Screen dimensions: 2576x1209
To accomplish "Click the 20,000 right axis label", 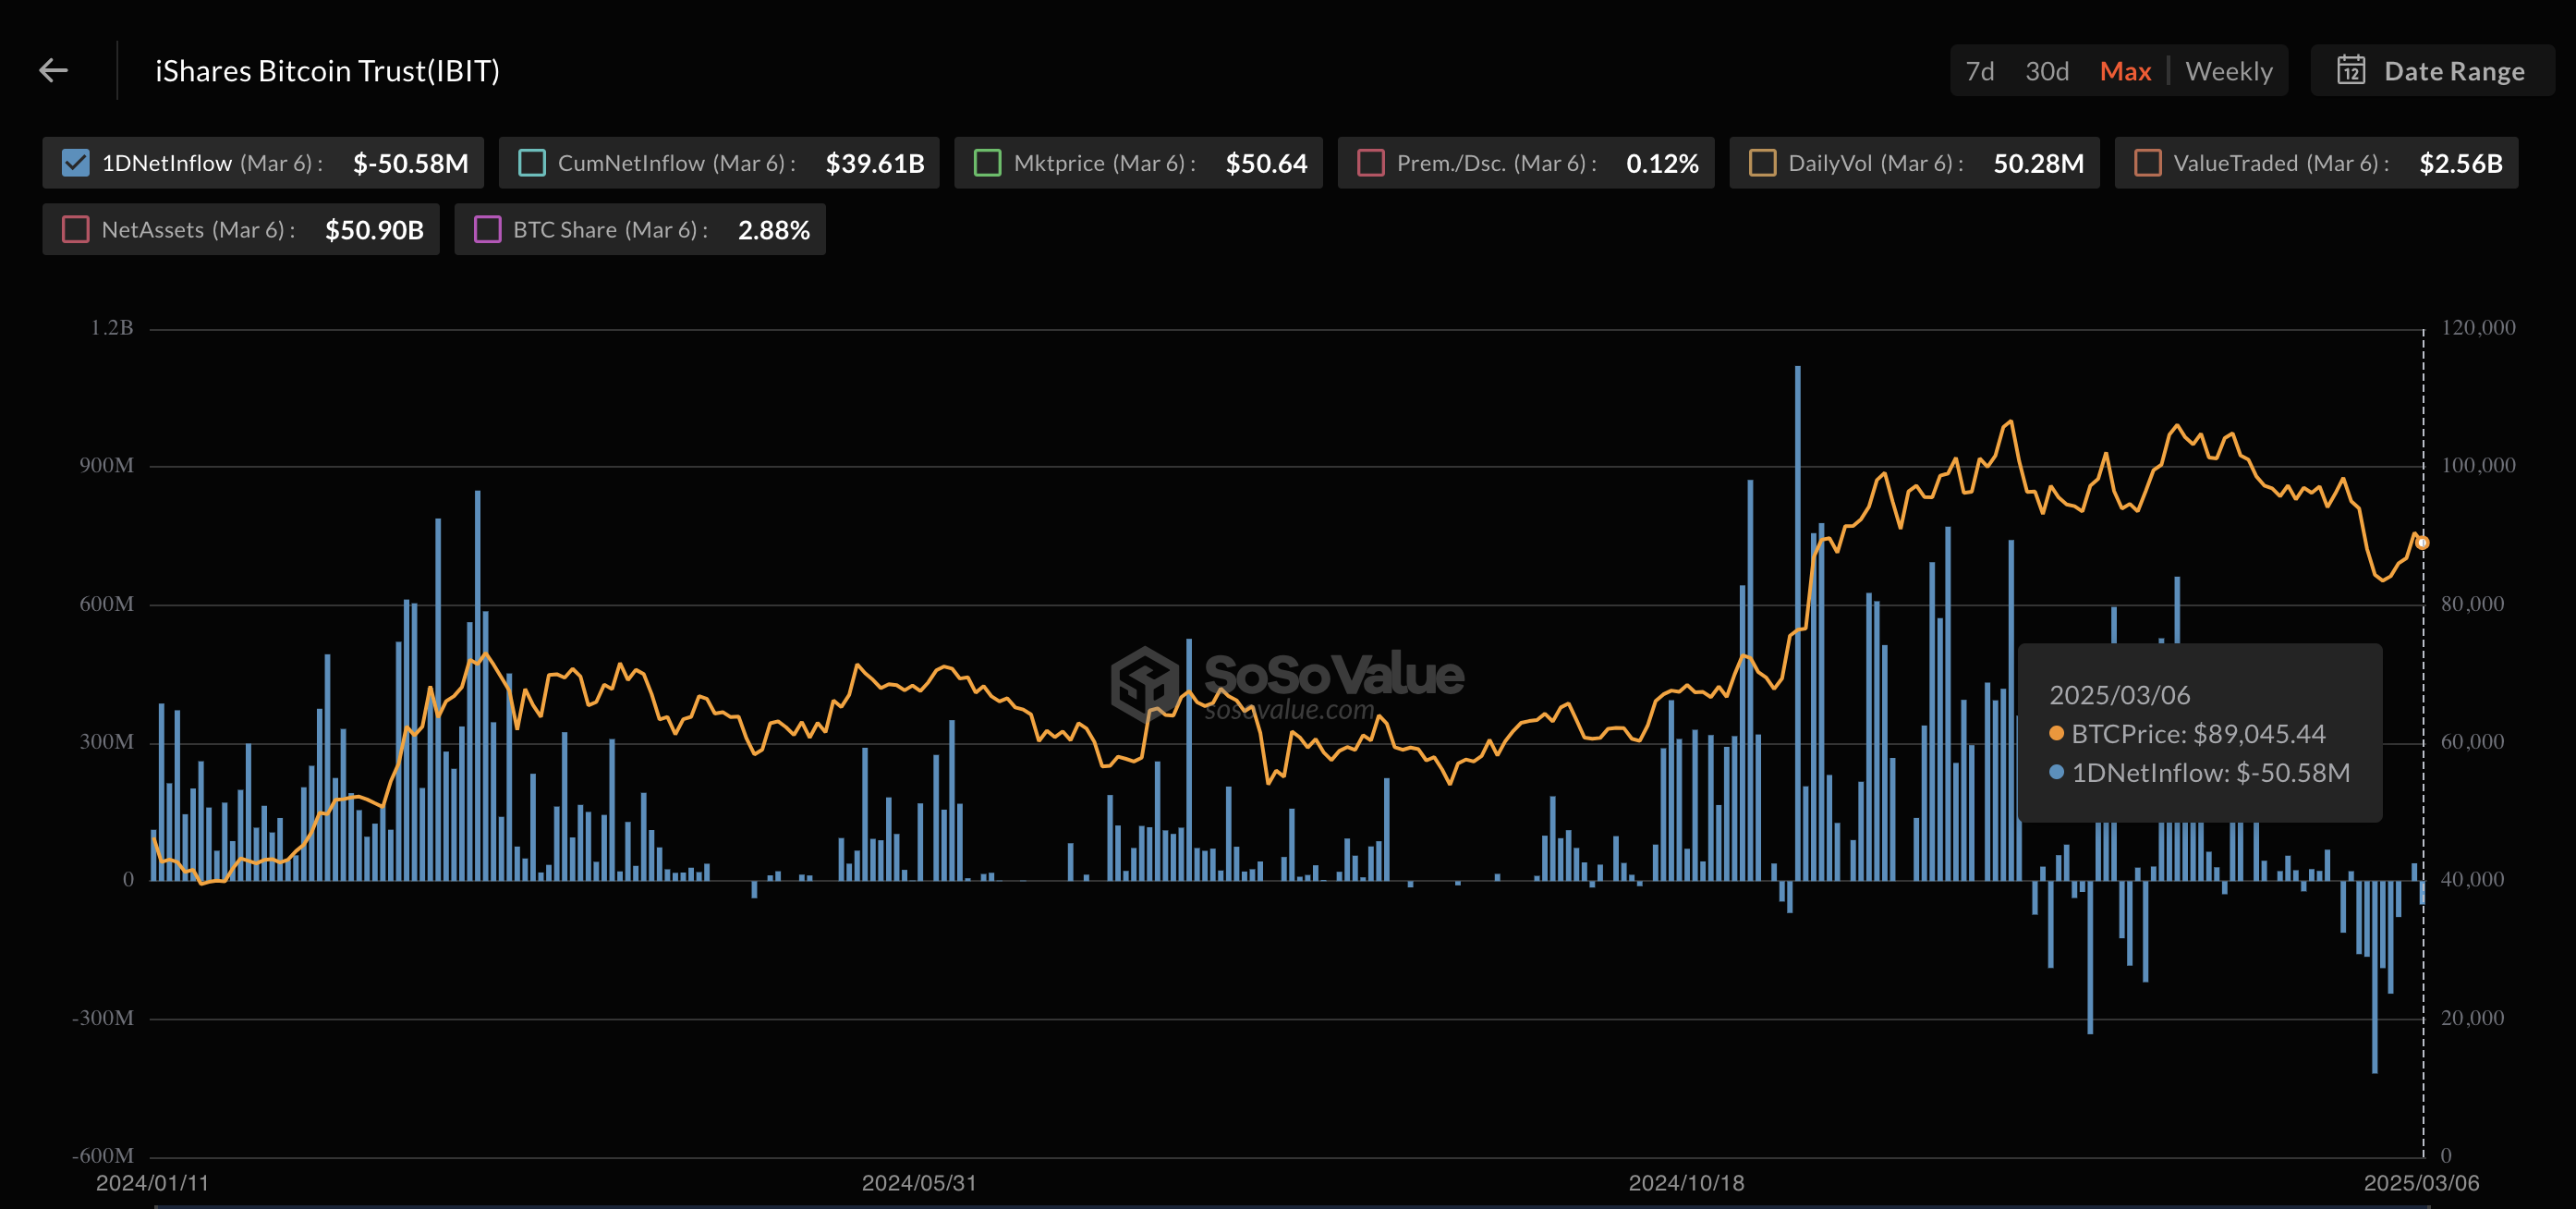I will pyautogui.click(x=2473, y=1018).
